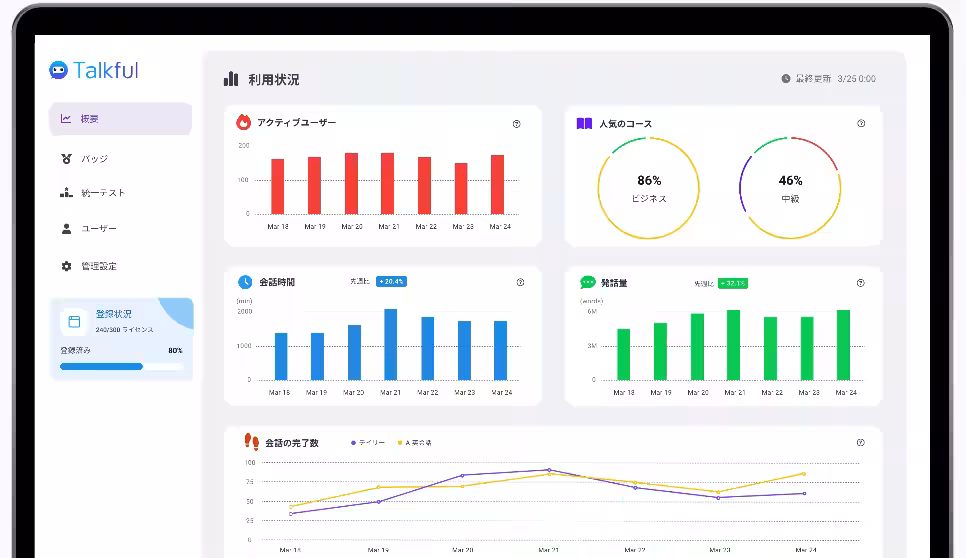This screenshot has height=558, width=966.
Task: Click the help icon on アクティブユーザー card
Action: point(517,124)
